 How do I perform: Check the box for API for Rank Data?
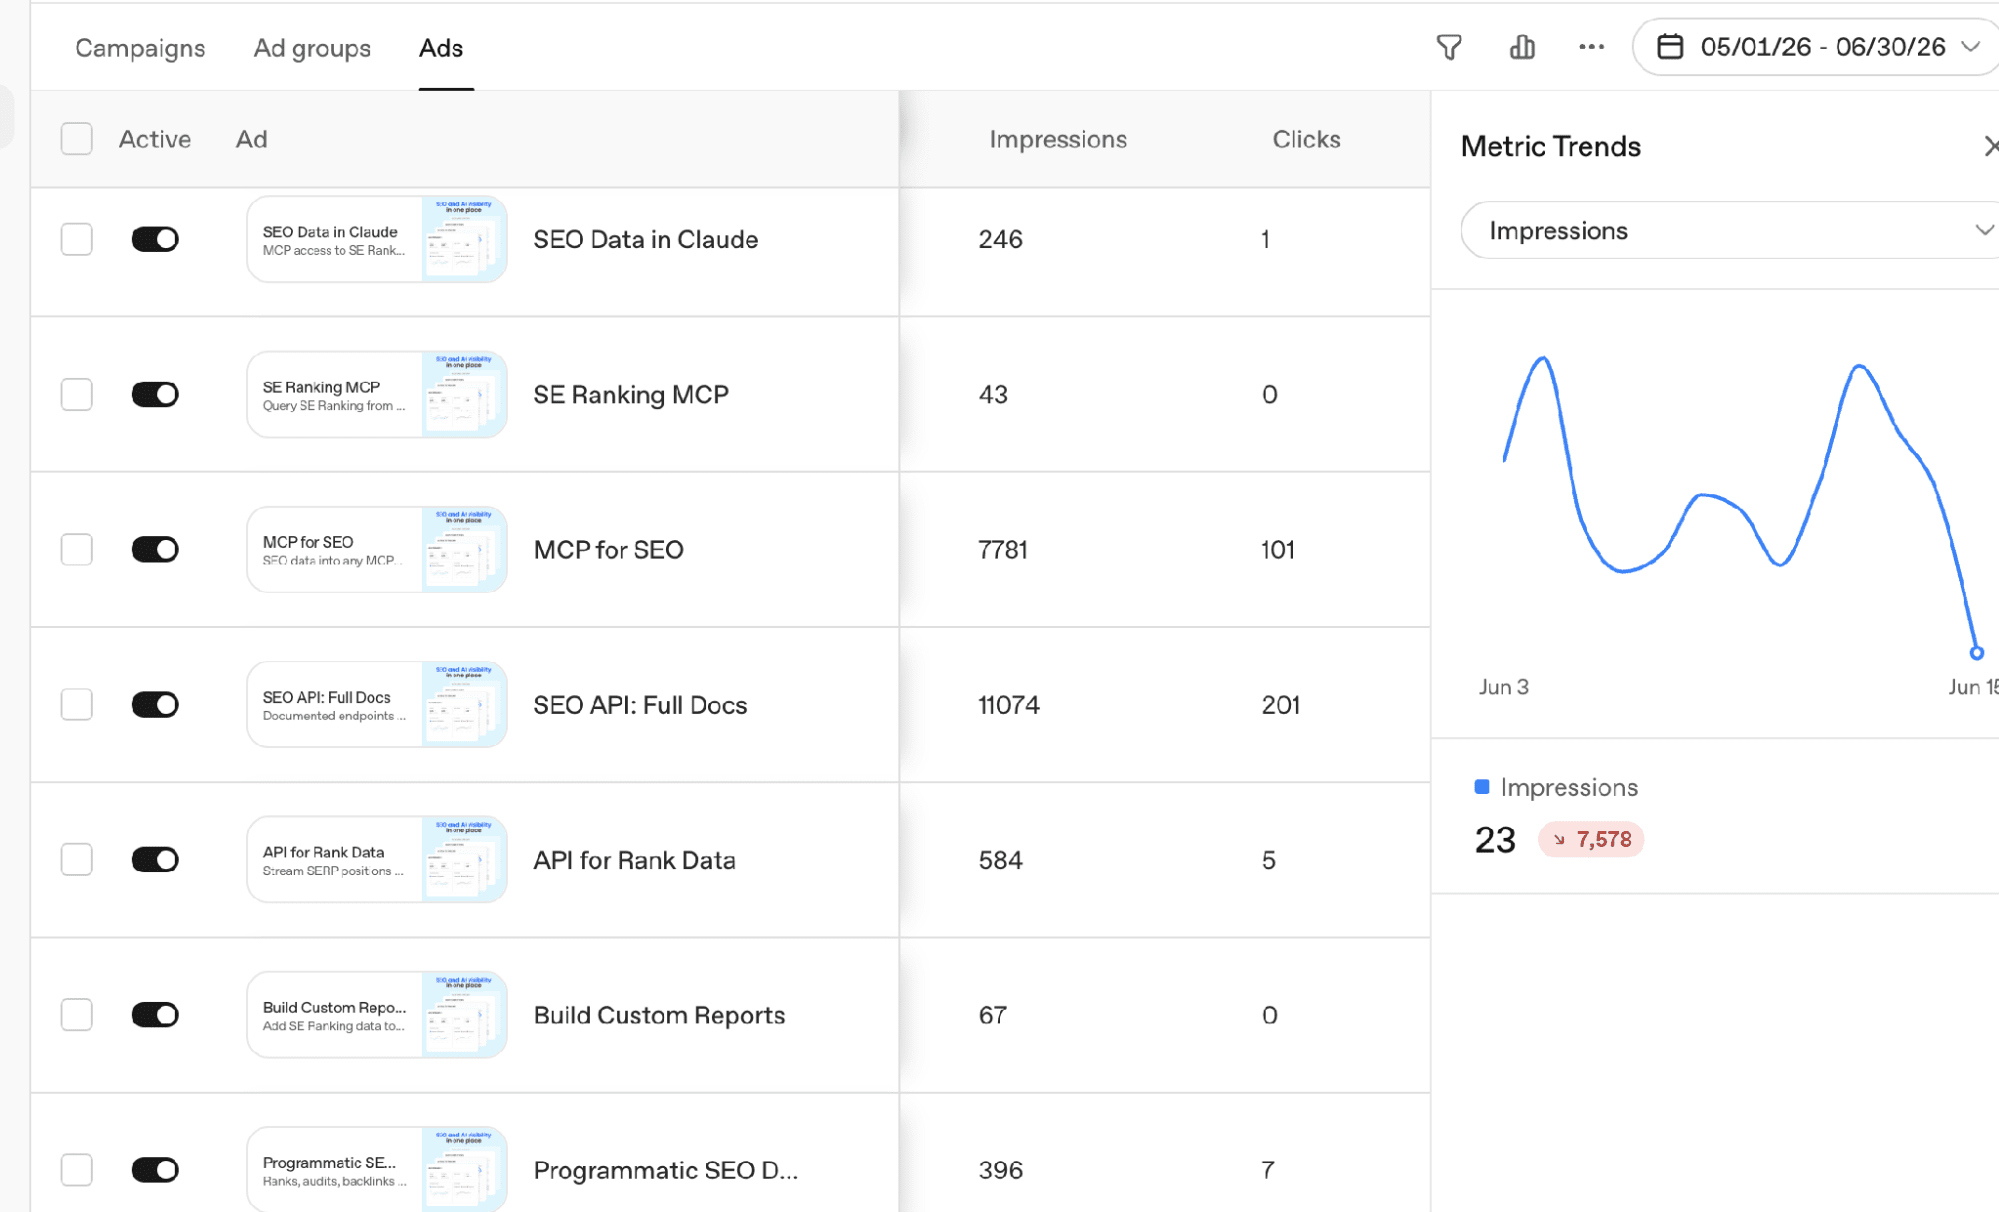coord(77,859)
